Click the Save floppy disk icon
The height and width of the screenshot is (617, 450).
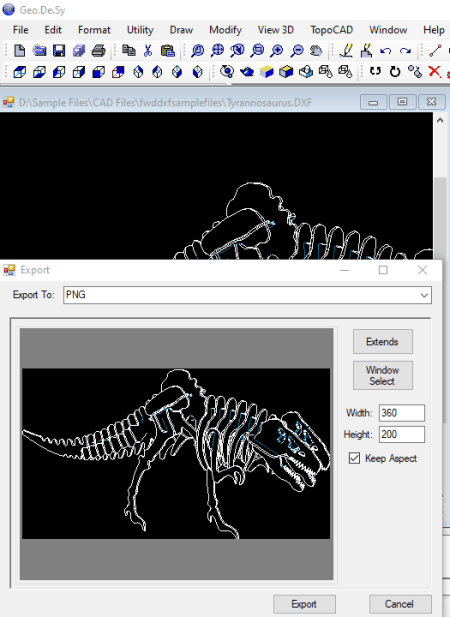coord(59,51)
